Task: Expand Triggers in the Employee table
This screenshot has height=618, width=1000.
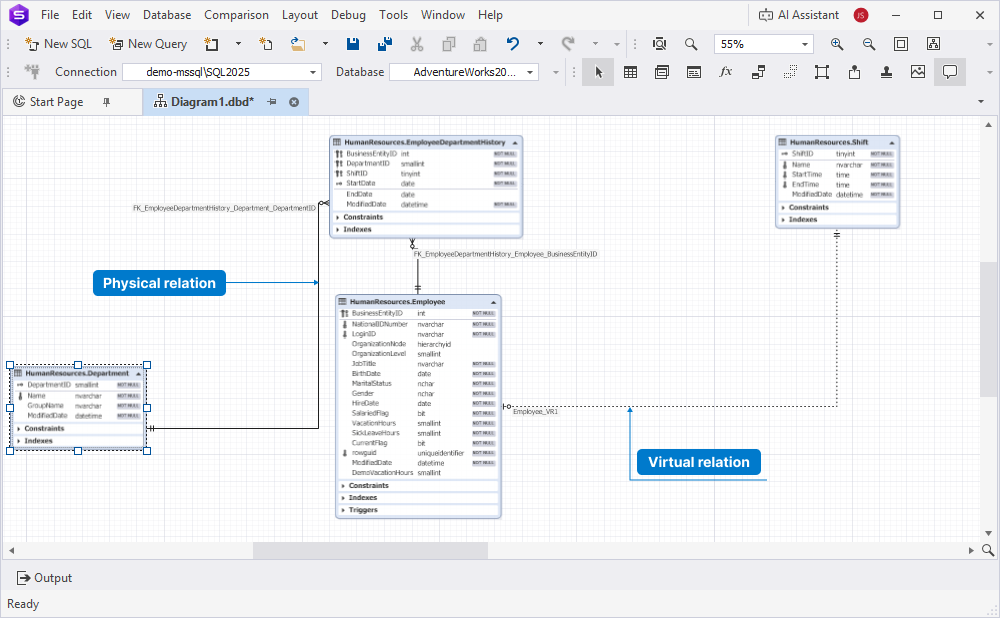Action: 344,510
